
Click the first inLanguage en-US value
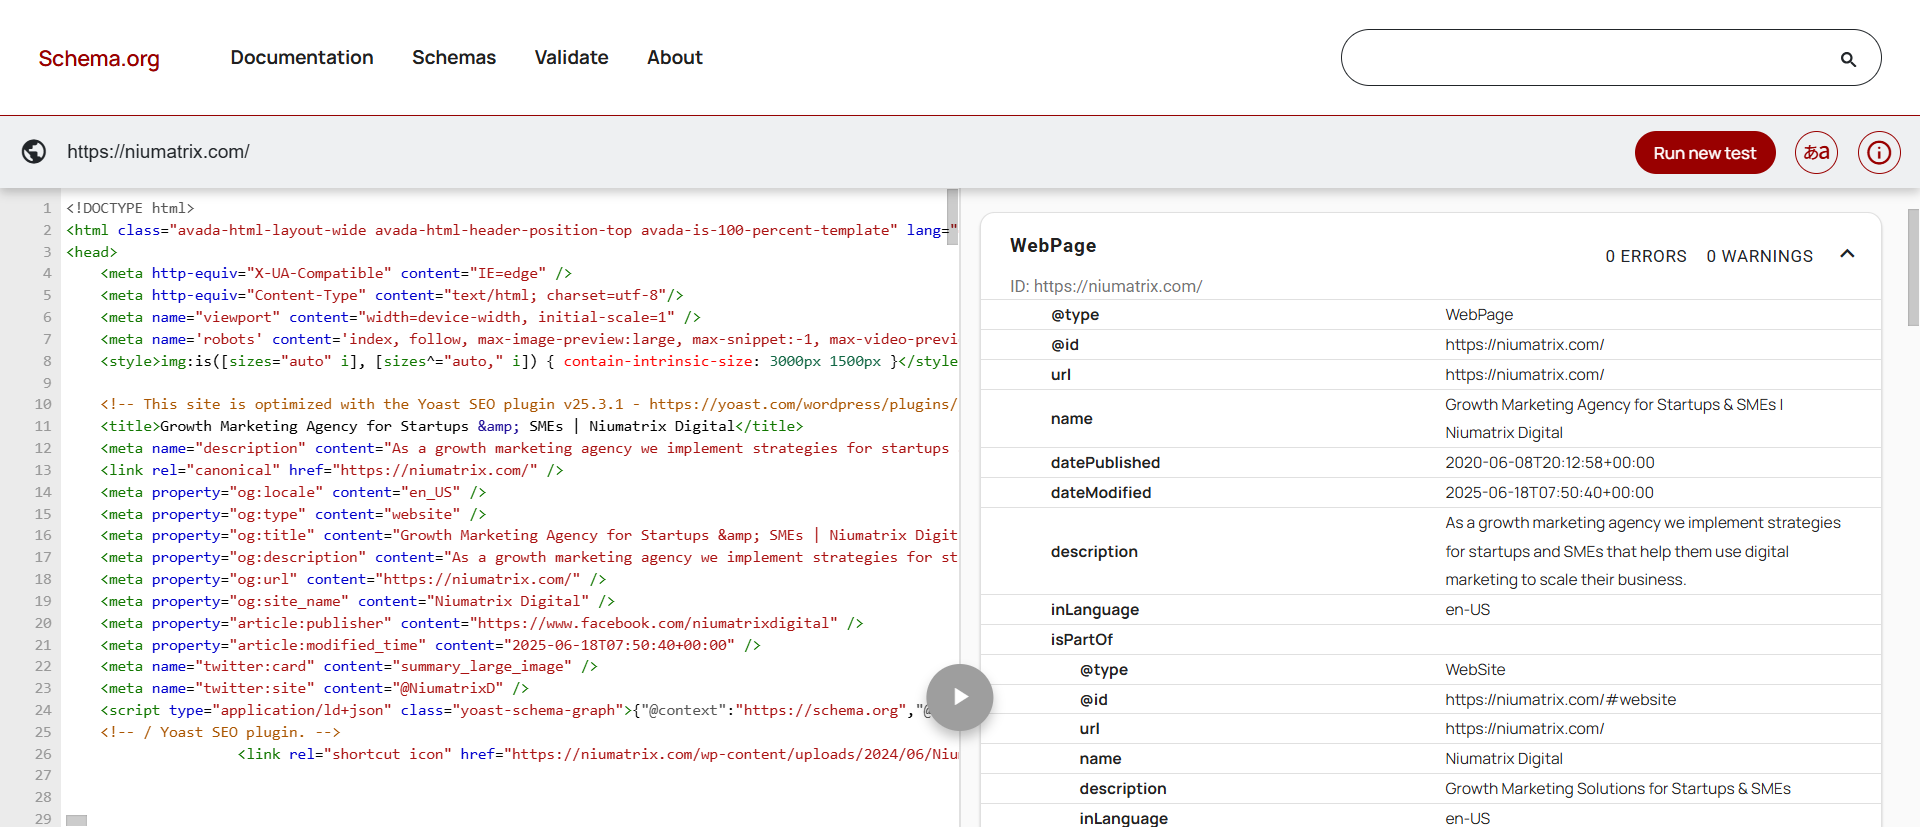[x=1467, y=610]
